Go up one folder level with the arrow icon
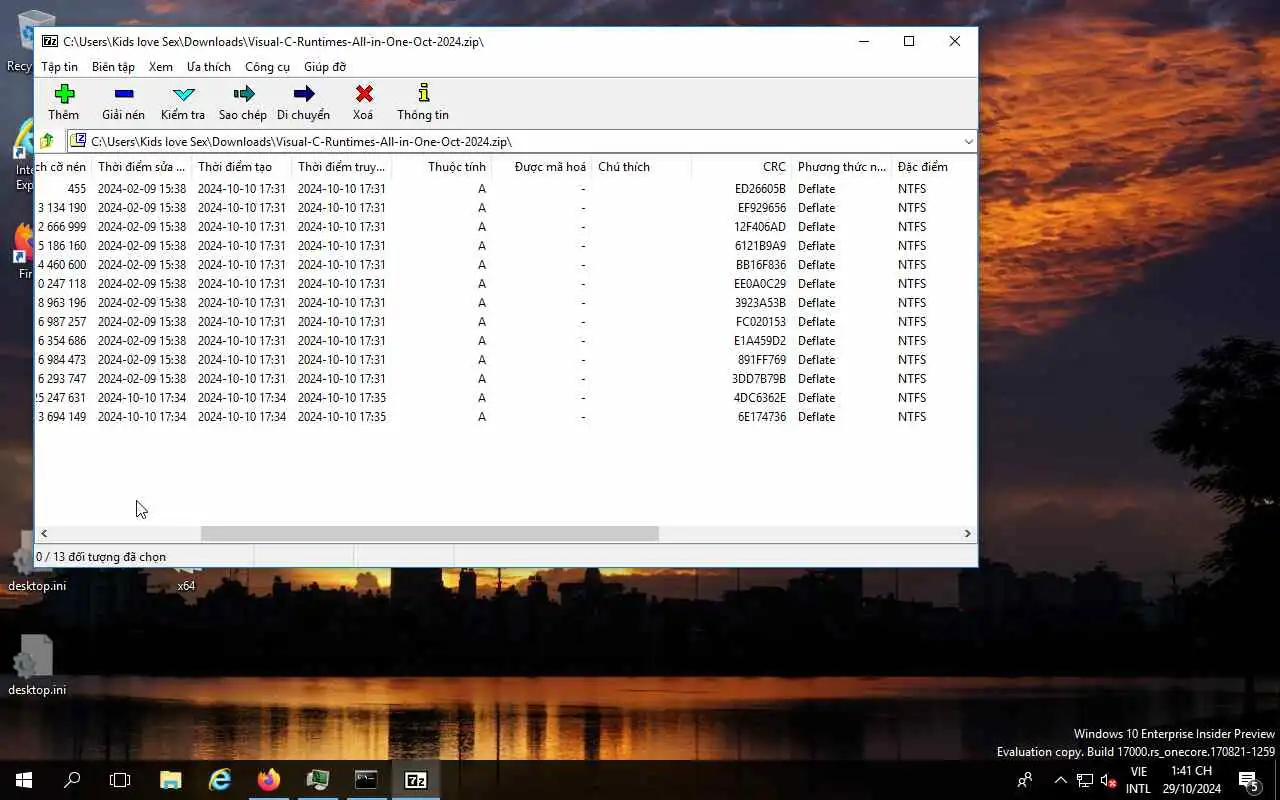This screenshot has height=800, width=1280. tap(47, 141)
